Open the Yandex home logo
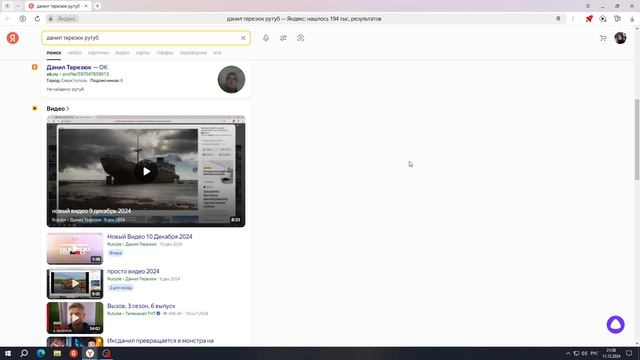640x360 pixels. click(x=13, y=38)
